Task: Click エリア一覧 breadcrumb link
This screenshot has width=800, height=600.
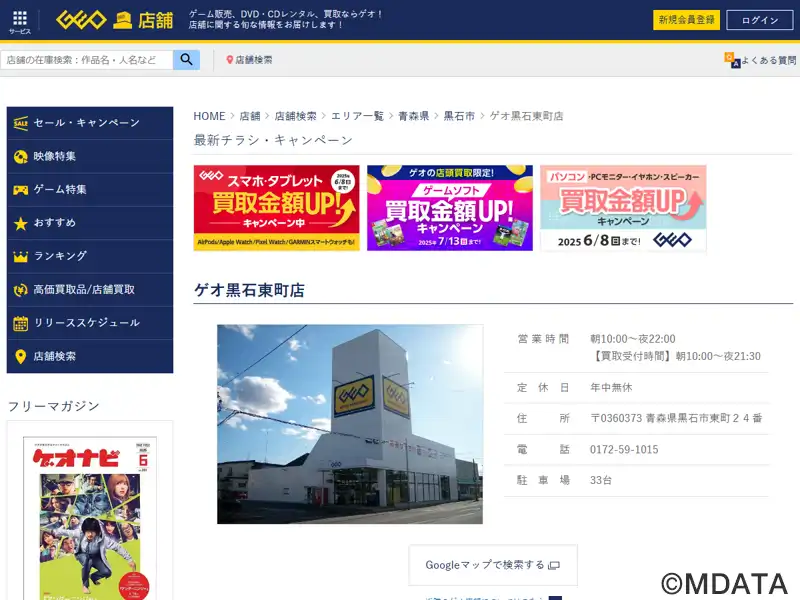Action: [x=357, y=116]
